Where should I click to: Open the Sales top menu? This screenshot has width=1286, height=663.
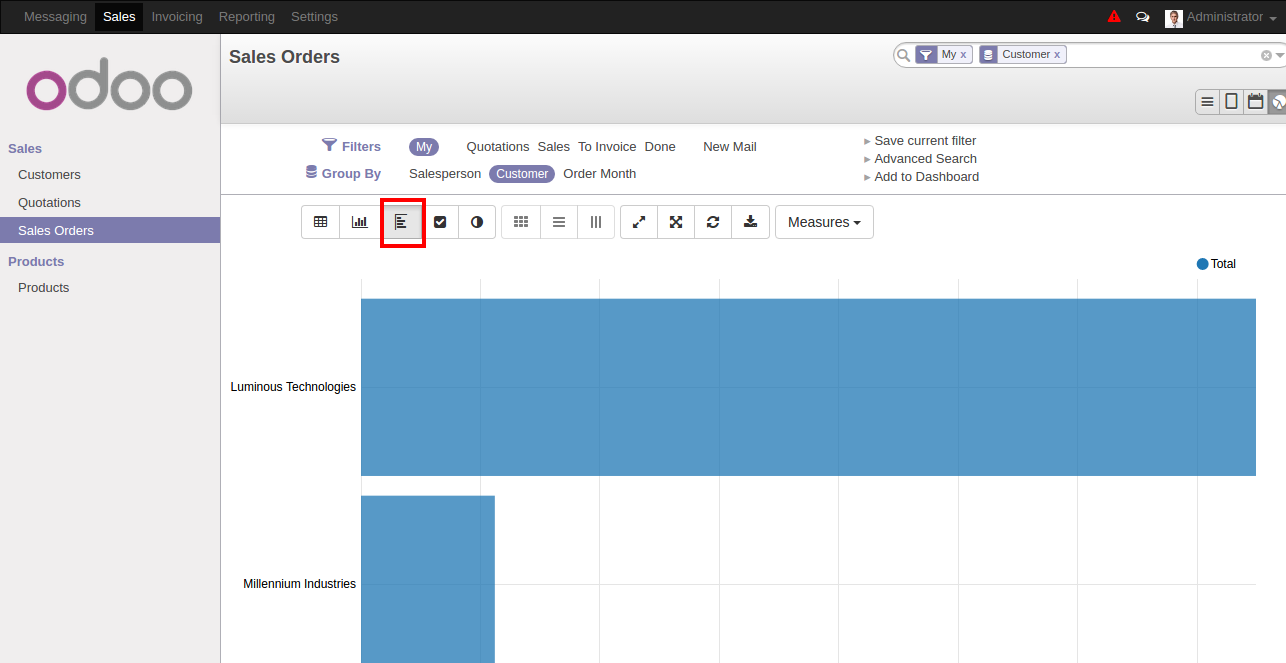(x=119, y=17)
